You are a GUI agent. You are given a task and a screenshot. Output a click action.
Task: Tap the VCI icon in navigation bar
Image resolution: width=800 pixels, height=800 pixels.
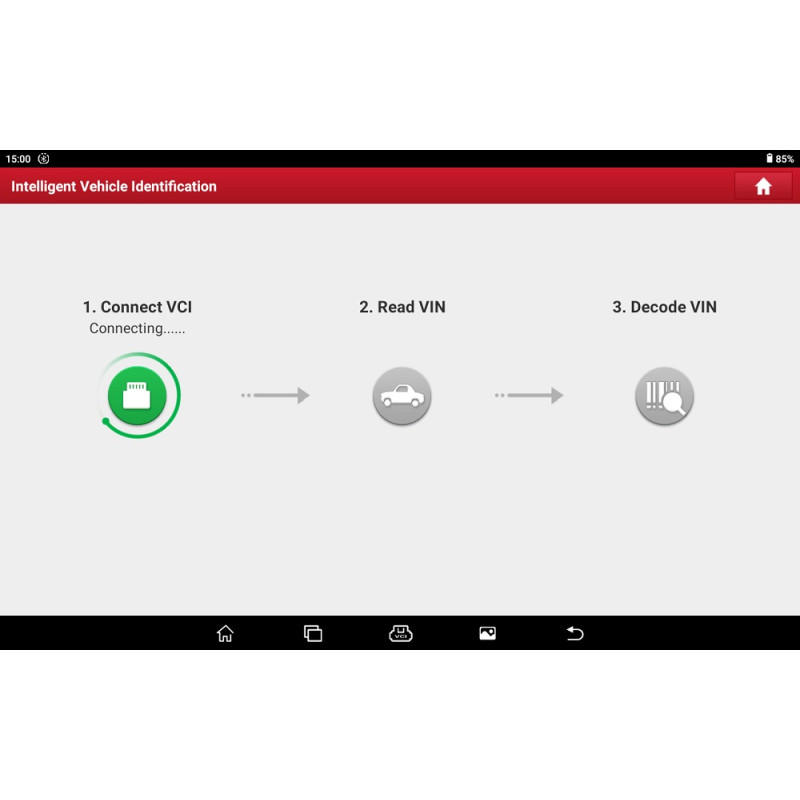click(400, 633)
